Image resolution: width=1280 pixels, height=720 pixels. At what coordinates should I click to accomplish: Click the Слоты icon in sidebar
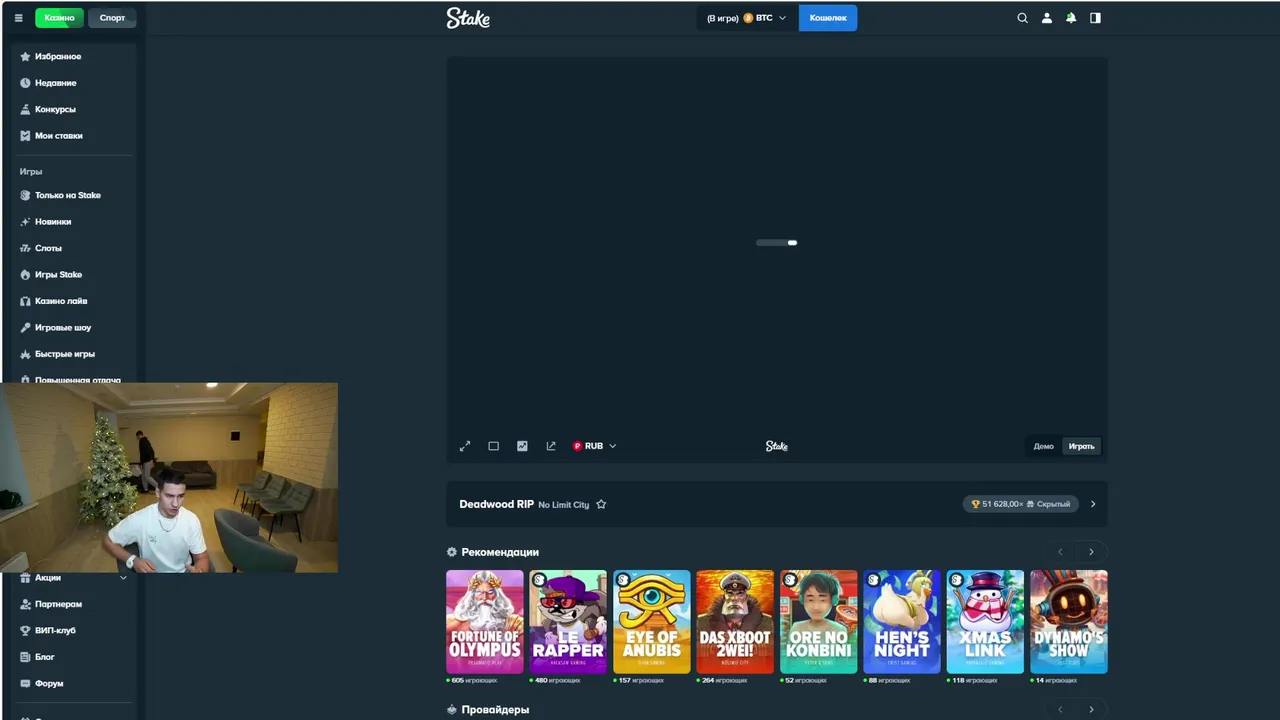(x=26, y=248)
